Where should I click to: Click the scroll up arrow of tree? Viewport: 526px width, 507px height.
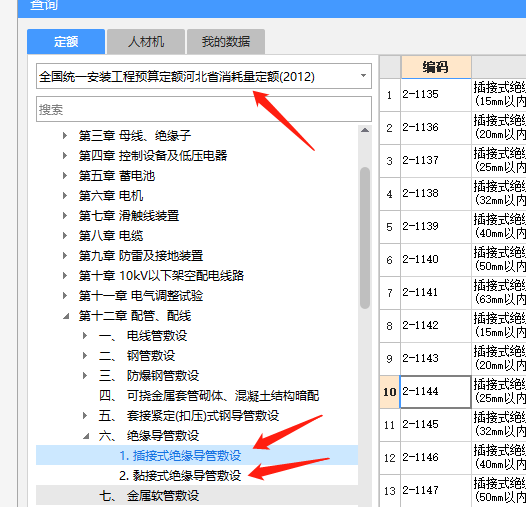(365, 130)
